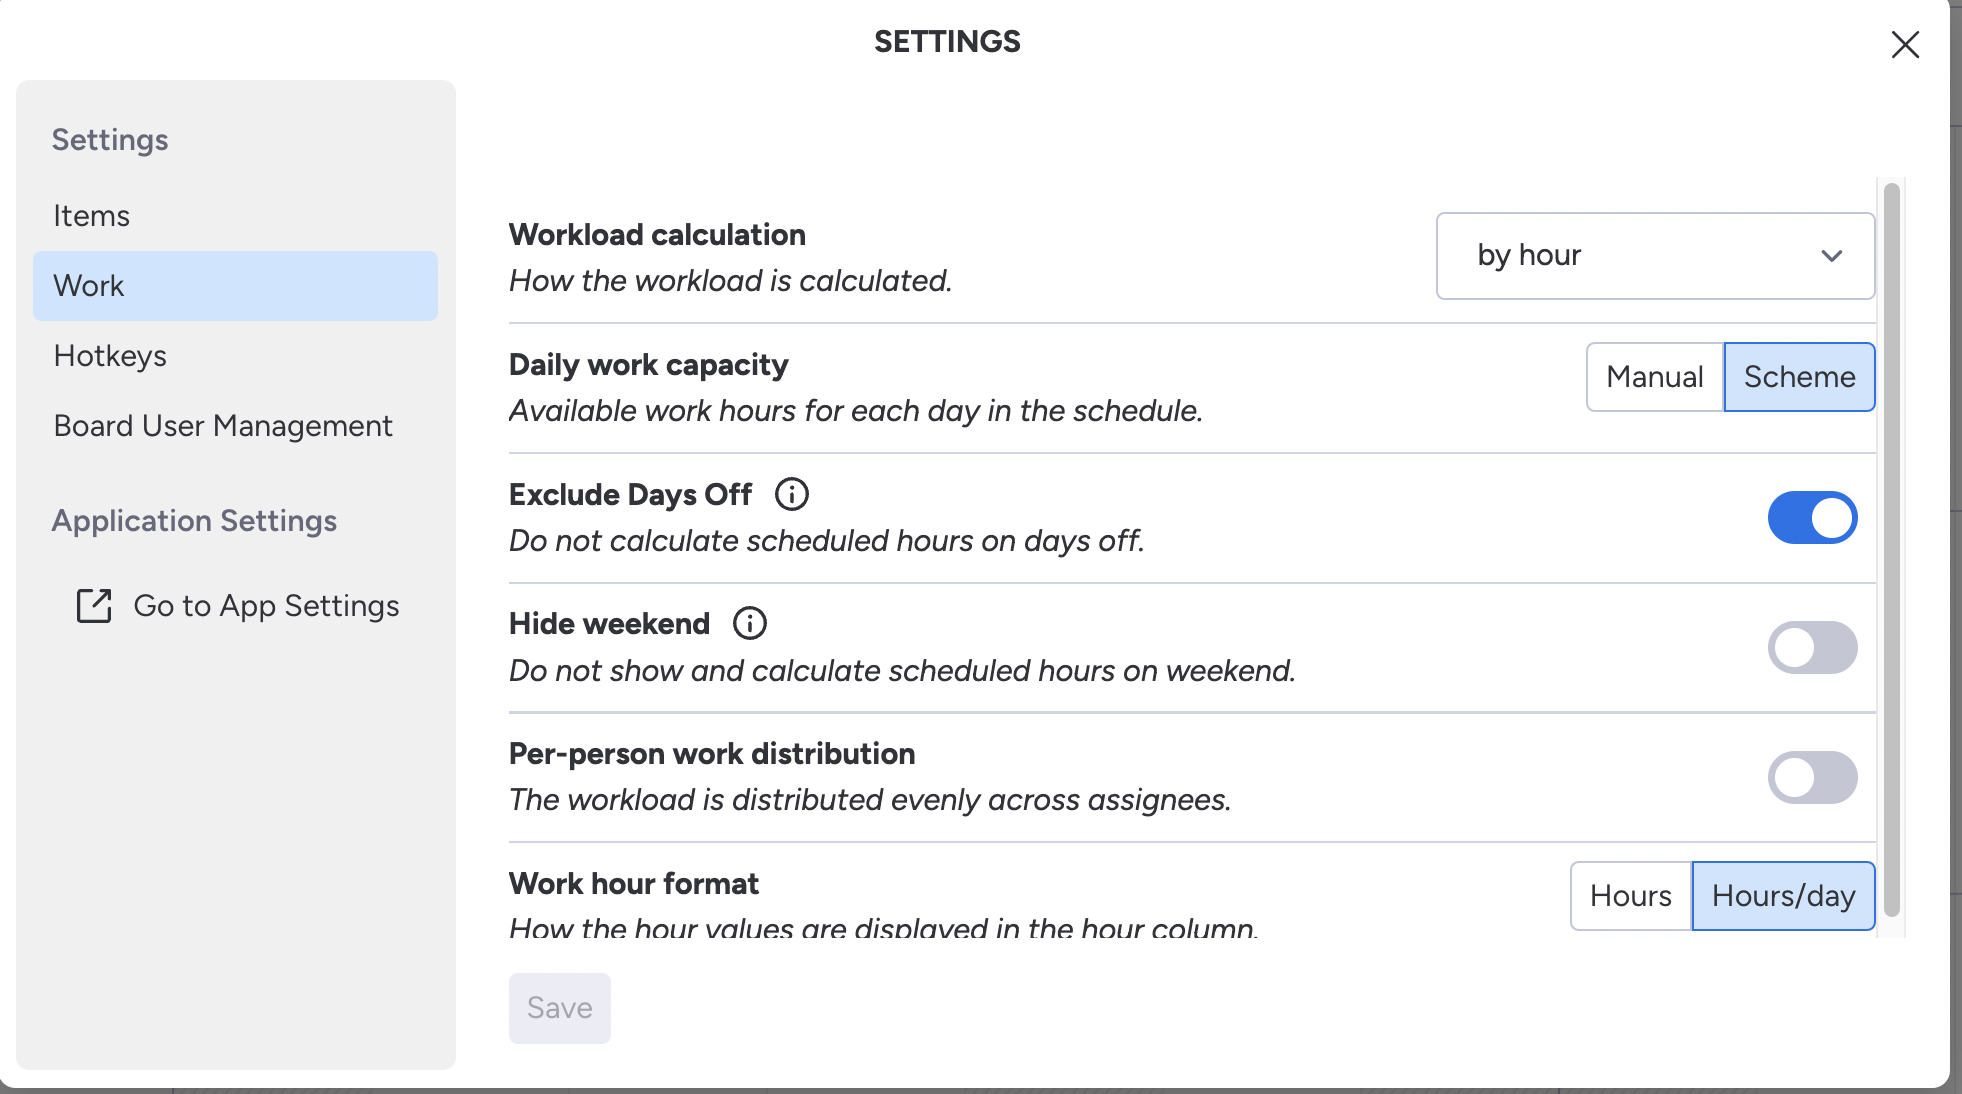Click the Hotkeys settings section
The image size is (1962, 1094).
109,356
